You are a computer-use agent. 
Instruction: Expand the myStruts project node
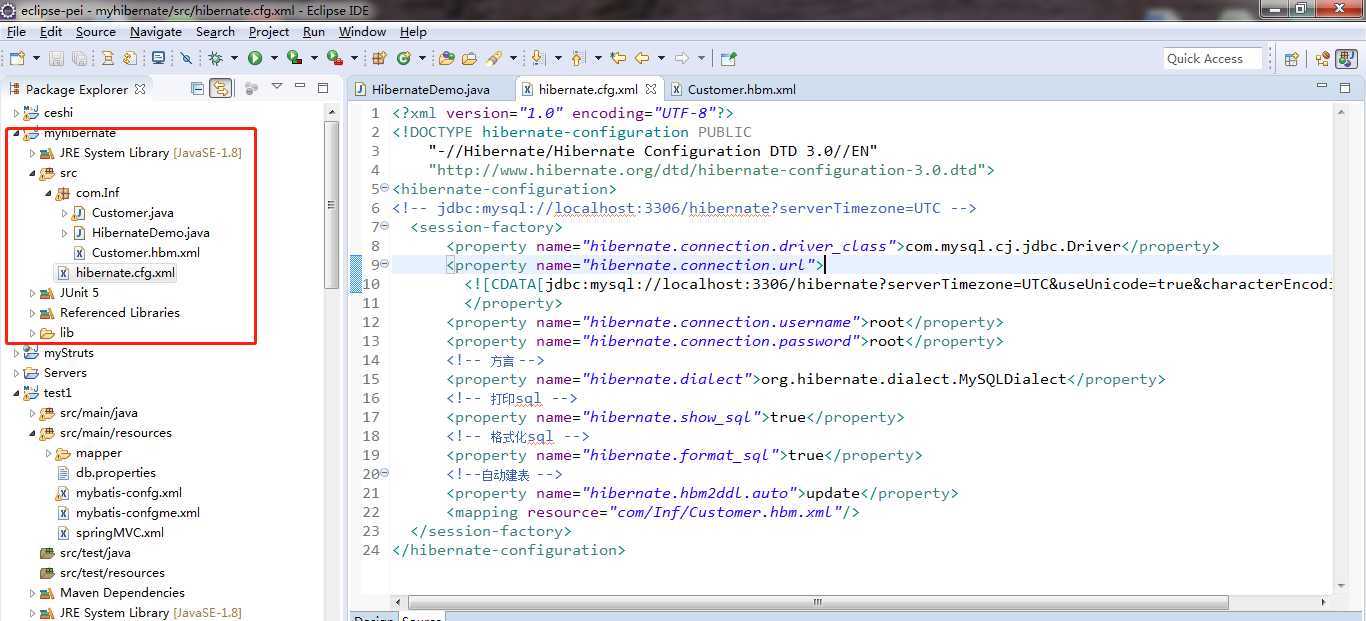tap(16, 353)
